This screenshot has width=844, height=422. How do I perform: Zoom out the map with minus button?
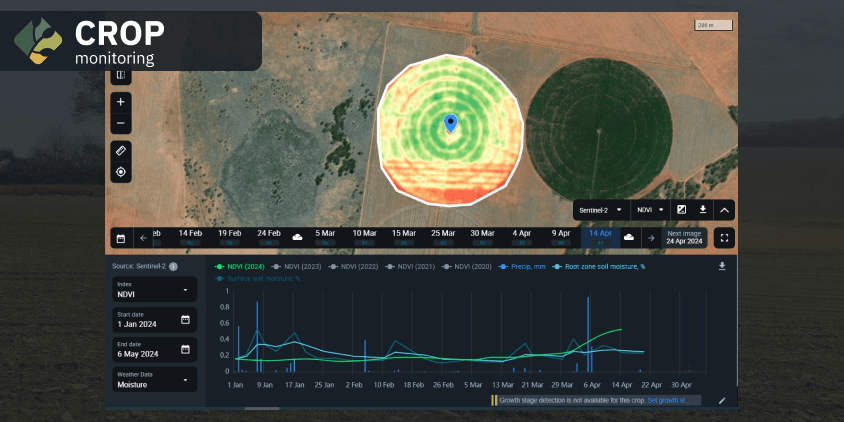point(121,123)
